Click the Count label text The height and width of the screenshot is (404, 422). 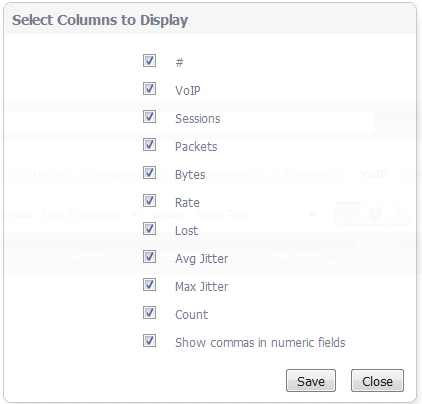pyautogui.click(x=192, y=315)
